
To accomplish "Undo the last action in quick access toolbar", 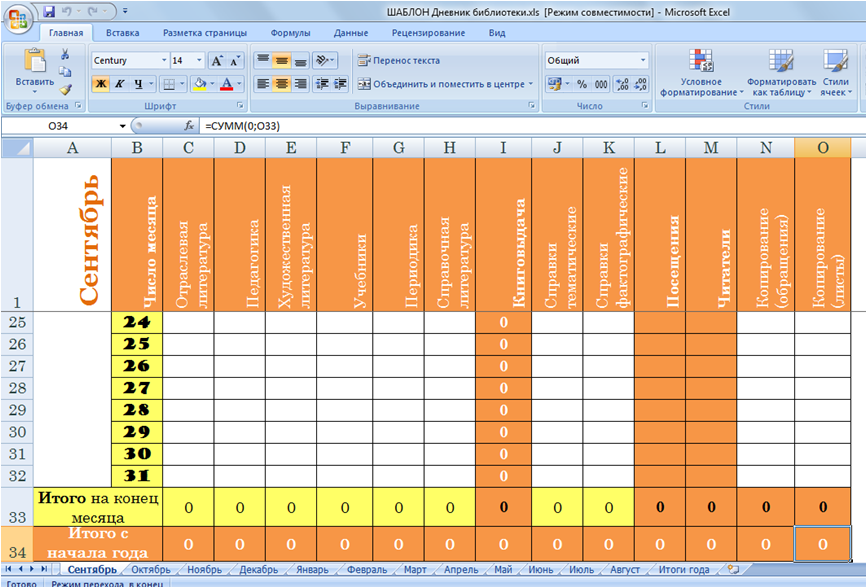I will (x=66, y=11).
